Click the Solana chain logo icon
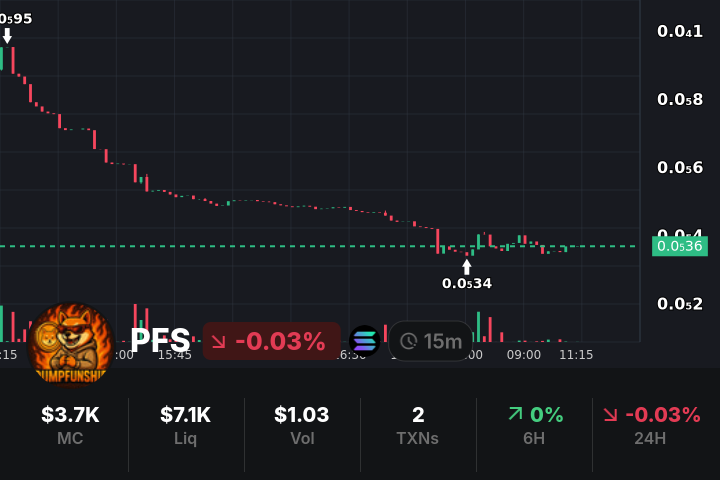The height and width of the screenshot is (480, 720). coord(364,341)
